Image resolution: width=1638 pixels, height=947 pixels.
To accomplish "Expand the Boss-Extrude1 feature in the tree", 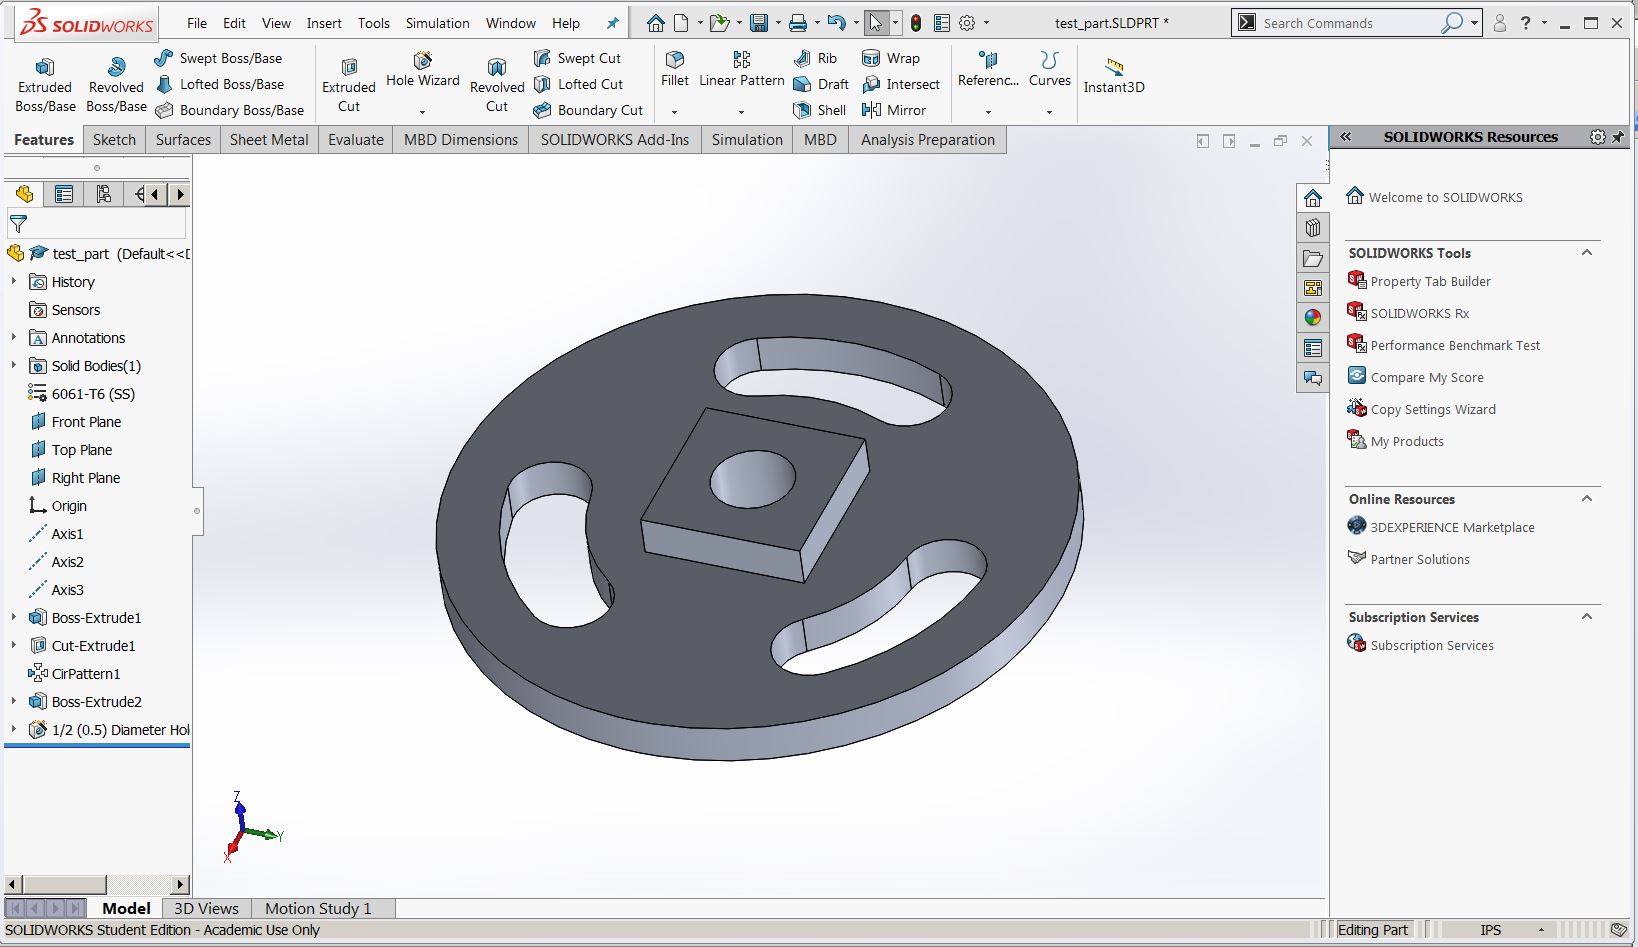I will 12,617.
